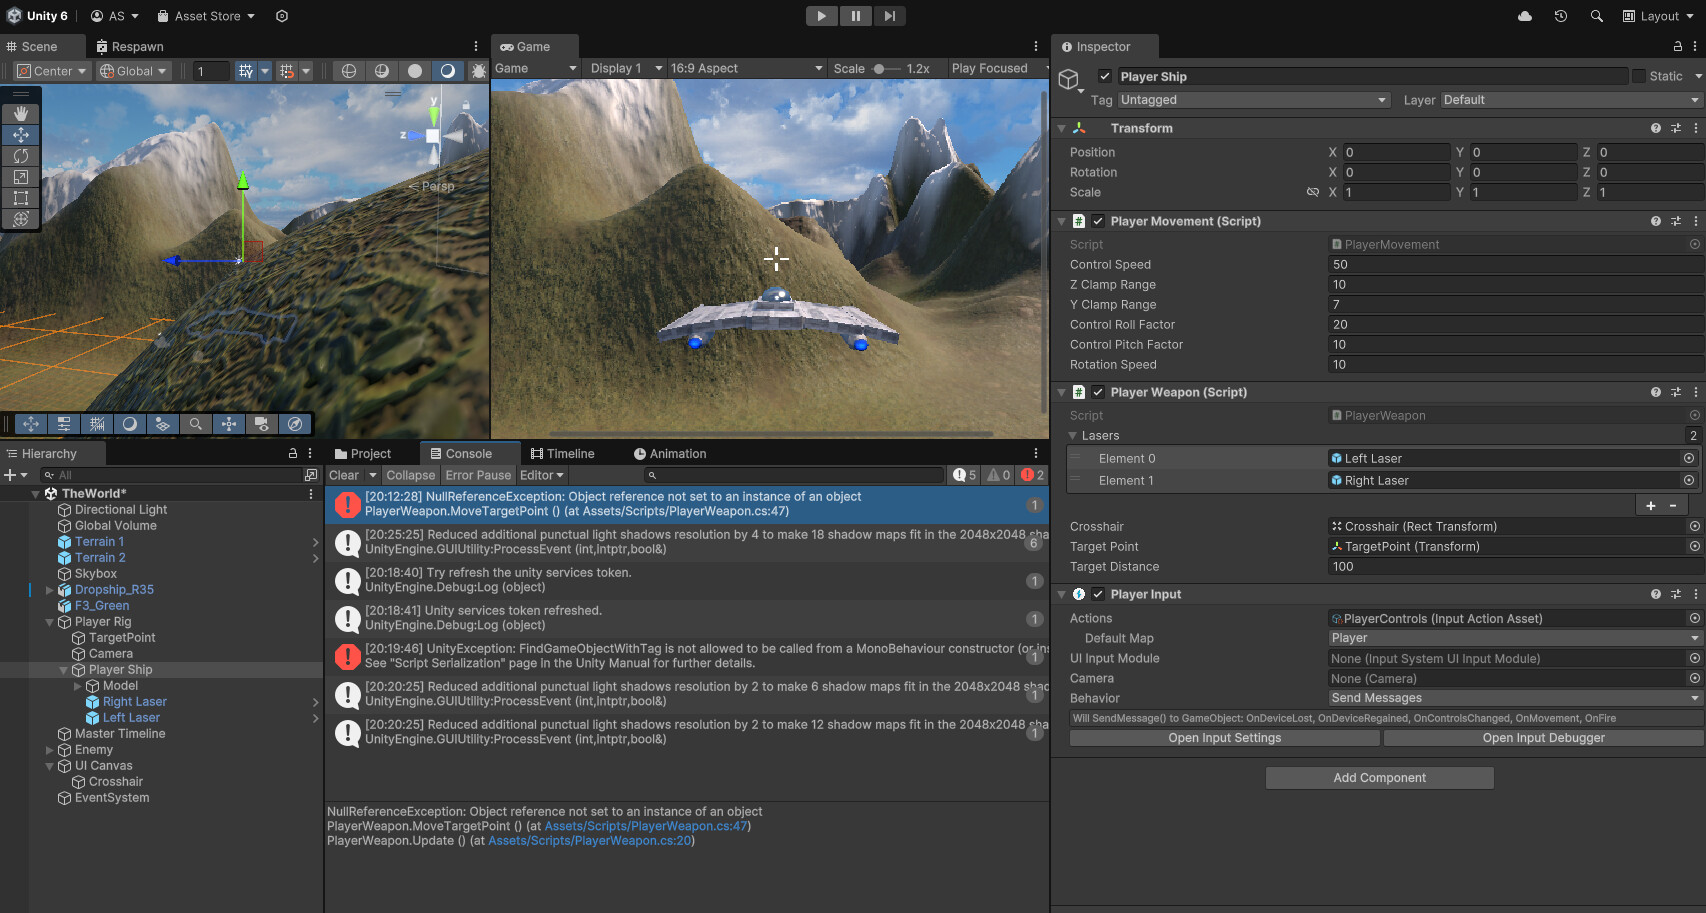
Task: Open the Asset Store from the top bar
Action: (205, 15)
